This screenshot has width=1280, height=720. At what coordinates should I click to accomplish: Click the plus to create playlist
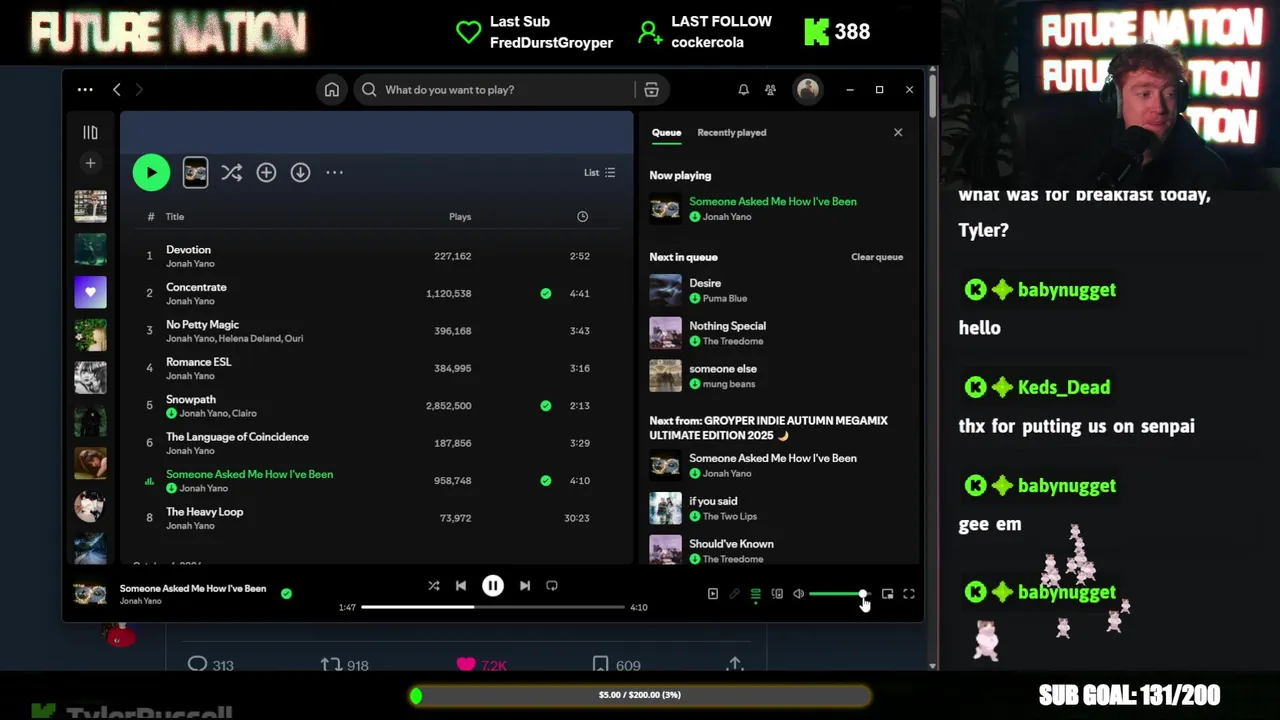coord(90,163)
